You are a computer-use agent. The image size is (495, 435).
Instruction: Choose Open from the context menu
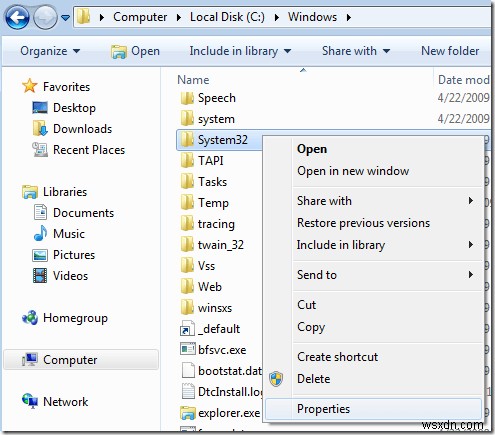(x=312, y=149)
